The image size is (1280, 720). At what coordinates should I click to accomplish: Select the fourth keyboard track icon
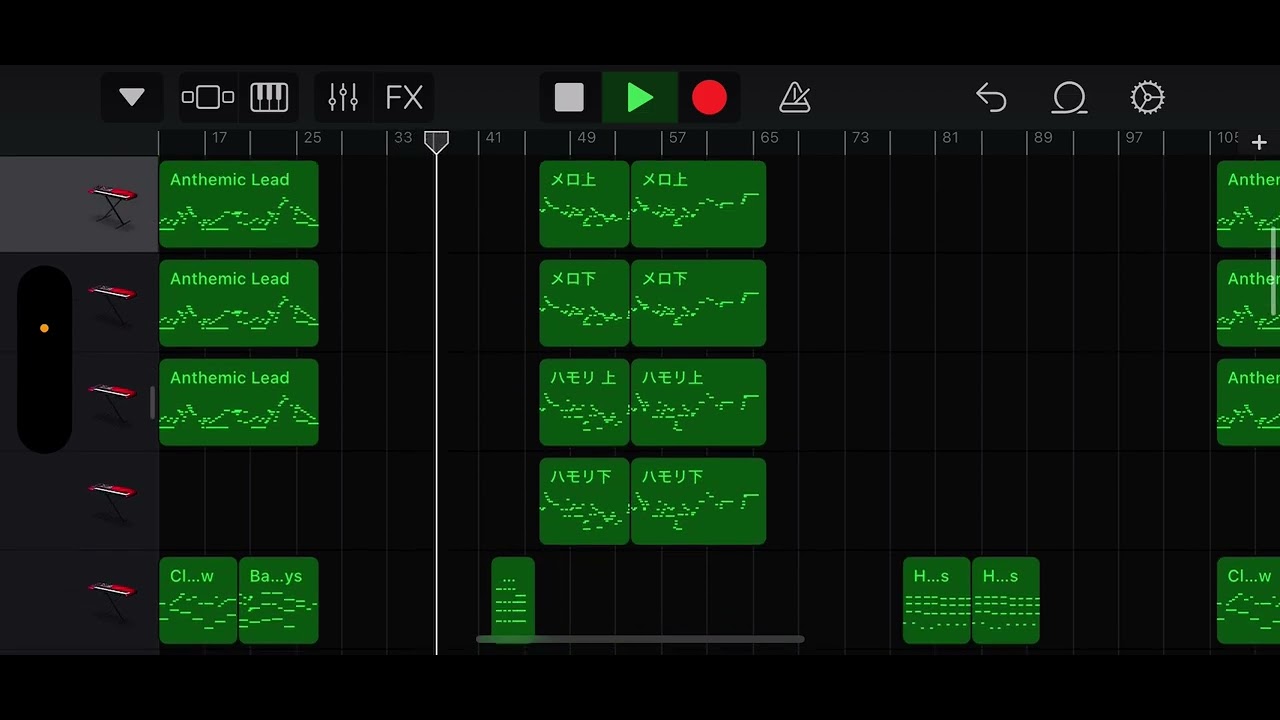point(111,501)
